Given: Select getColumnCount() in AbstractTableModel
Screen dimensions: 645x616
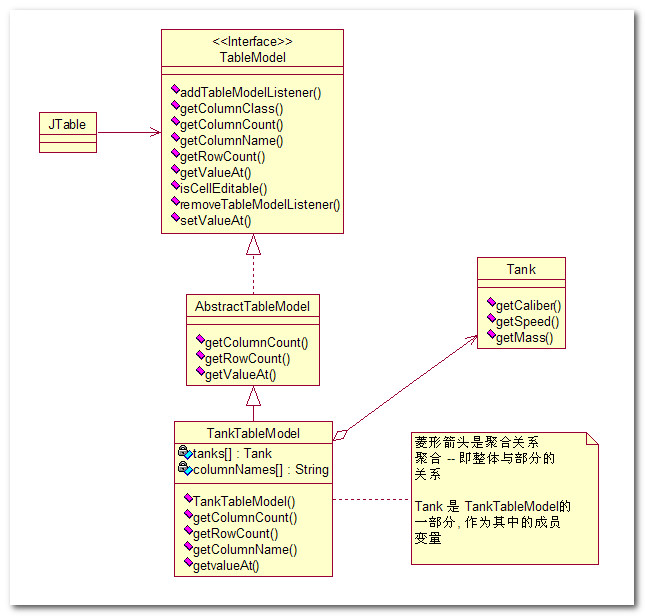Looking at the screenshot, I should 256,343.
